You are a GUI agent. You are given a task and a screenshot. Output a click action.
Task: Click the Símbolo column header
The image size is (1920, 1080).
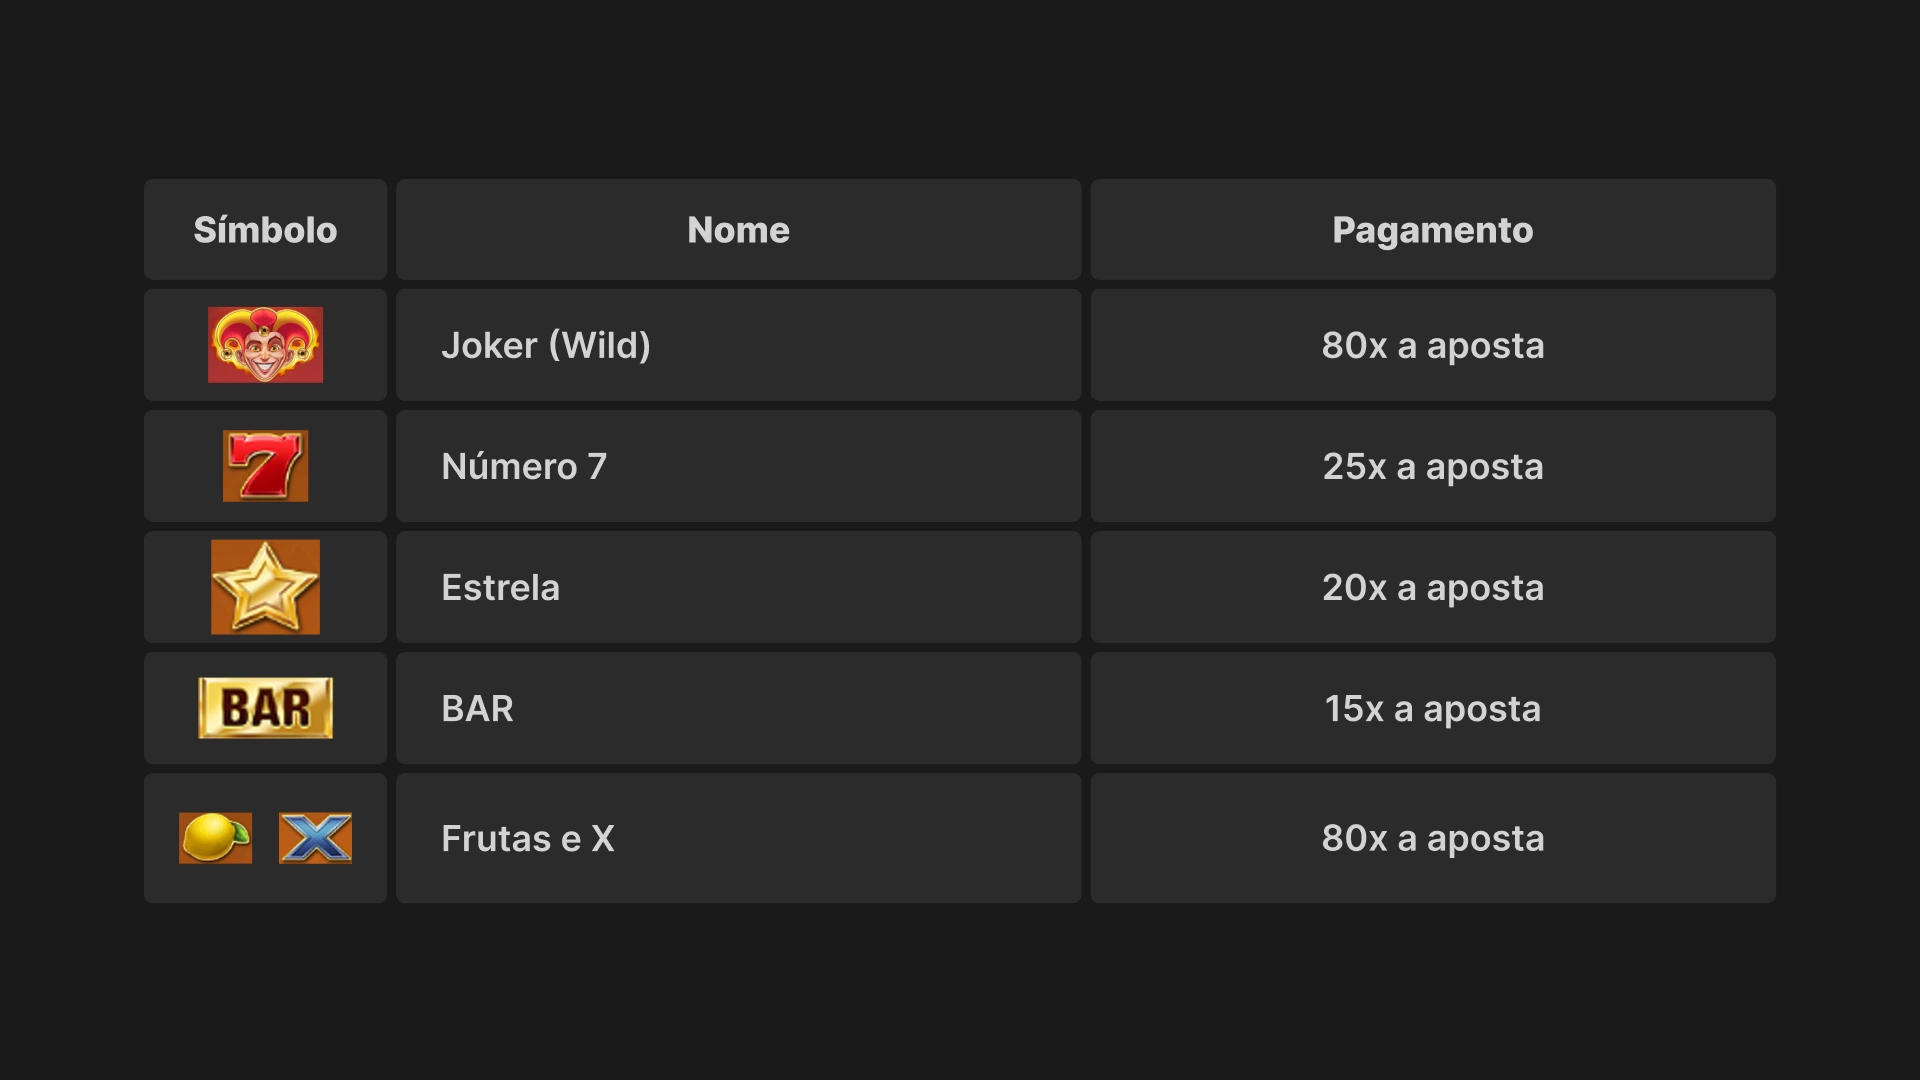tap(265, 230)
